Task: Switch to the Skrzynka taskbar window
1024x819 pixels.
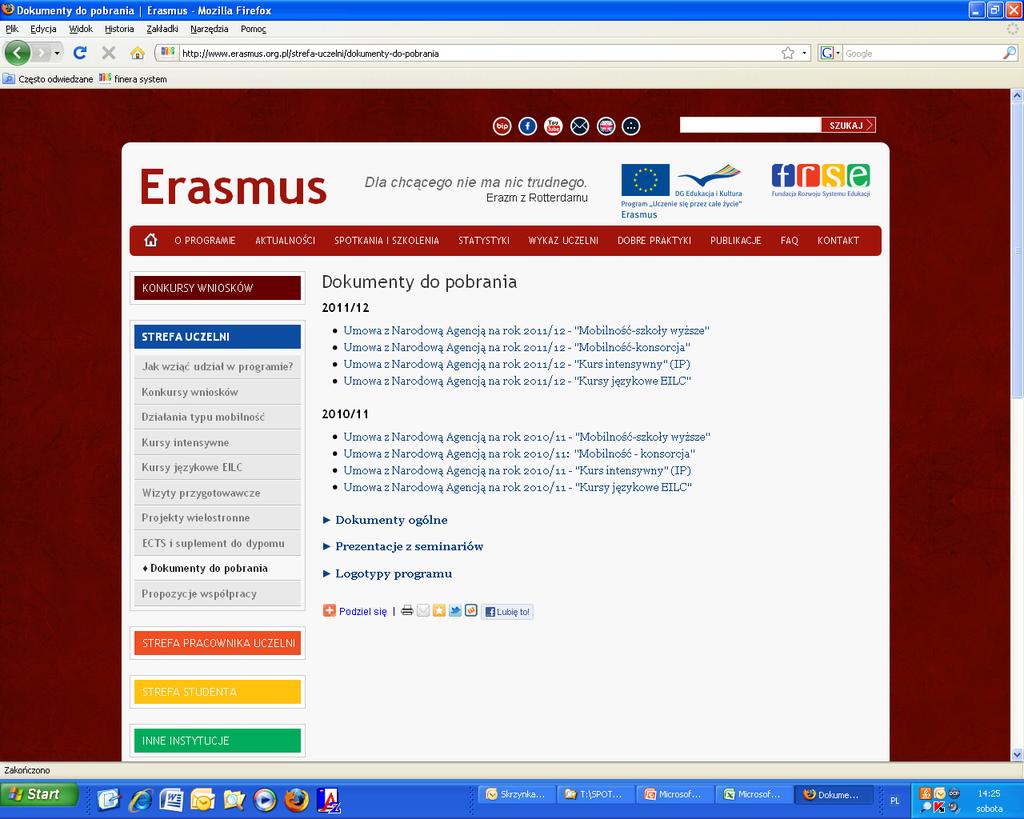Action: (x=517, y=795)
